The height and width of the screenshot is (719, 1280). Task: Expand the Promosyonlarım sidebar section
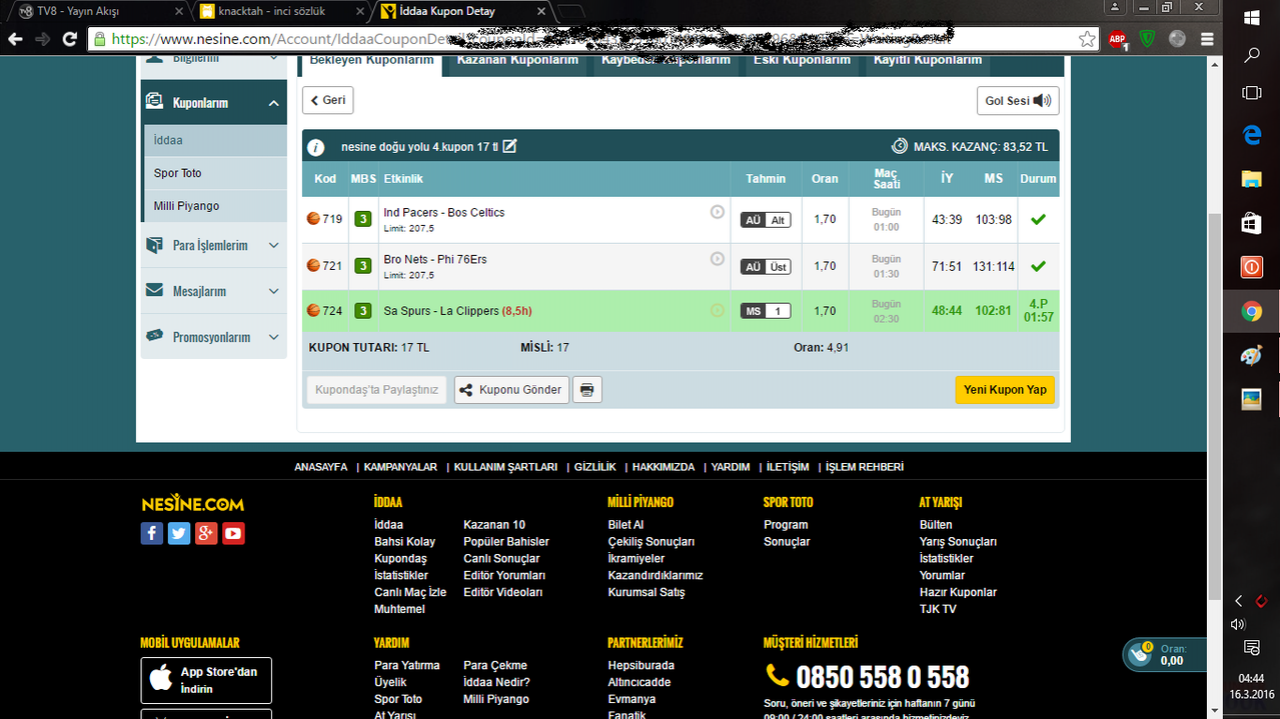click(x=214, y=337)
